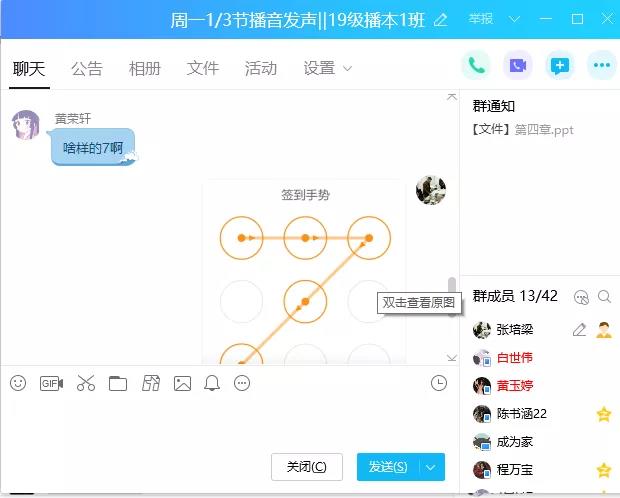Click the 关闭(C) button

(306, 467)
